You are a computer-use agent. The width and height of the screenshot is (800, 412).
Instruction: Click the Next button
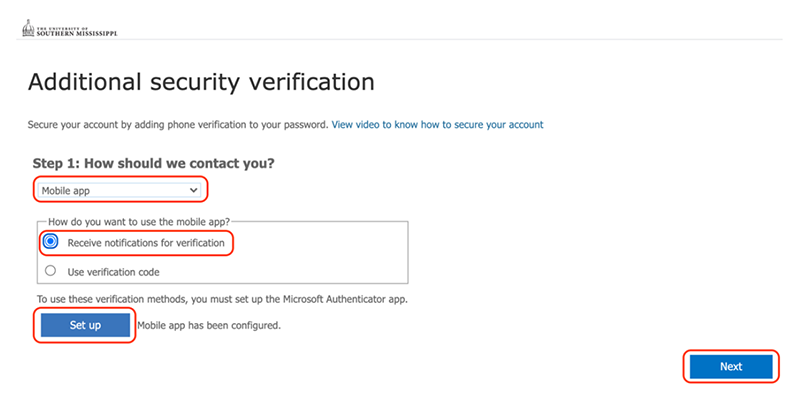pyautogui.click(x=731, y=367)
